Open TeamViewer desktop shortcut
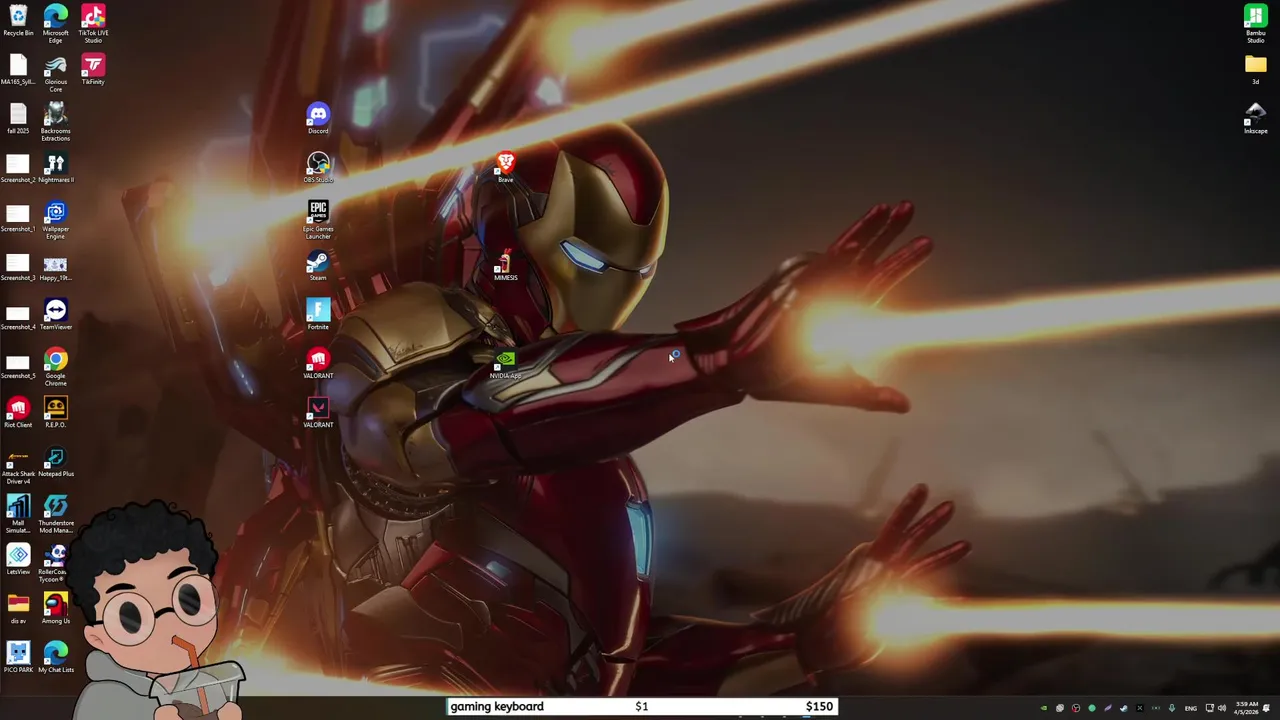The width and height of the screenshot is (1280, 720). pyautogui.click(x=56, y=314)
